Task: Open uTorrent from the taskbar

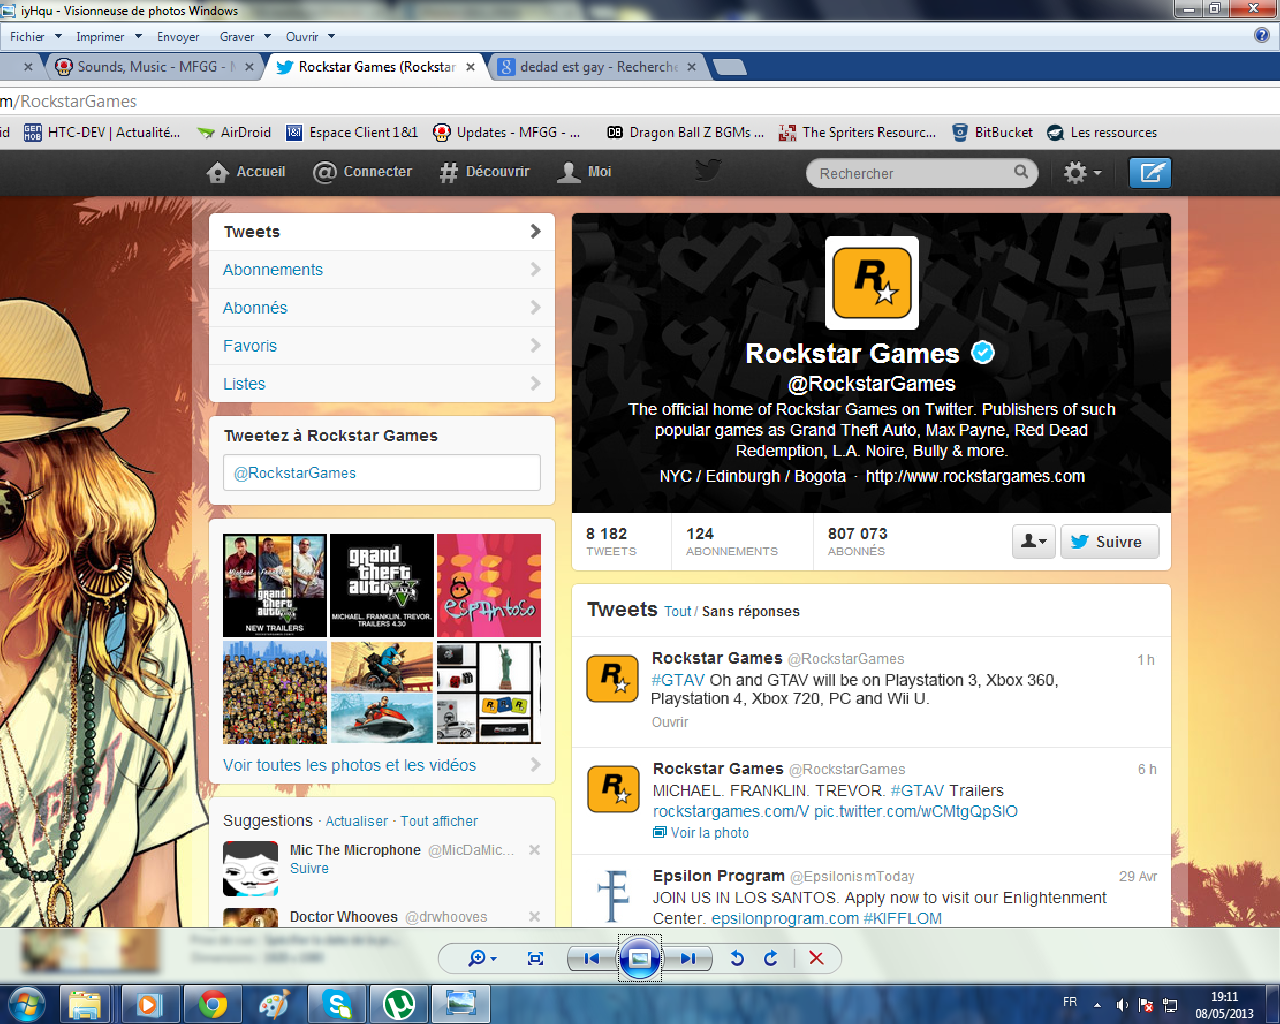Action: point(399,1004)
